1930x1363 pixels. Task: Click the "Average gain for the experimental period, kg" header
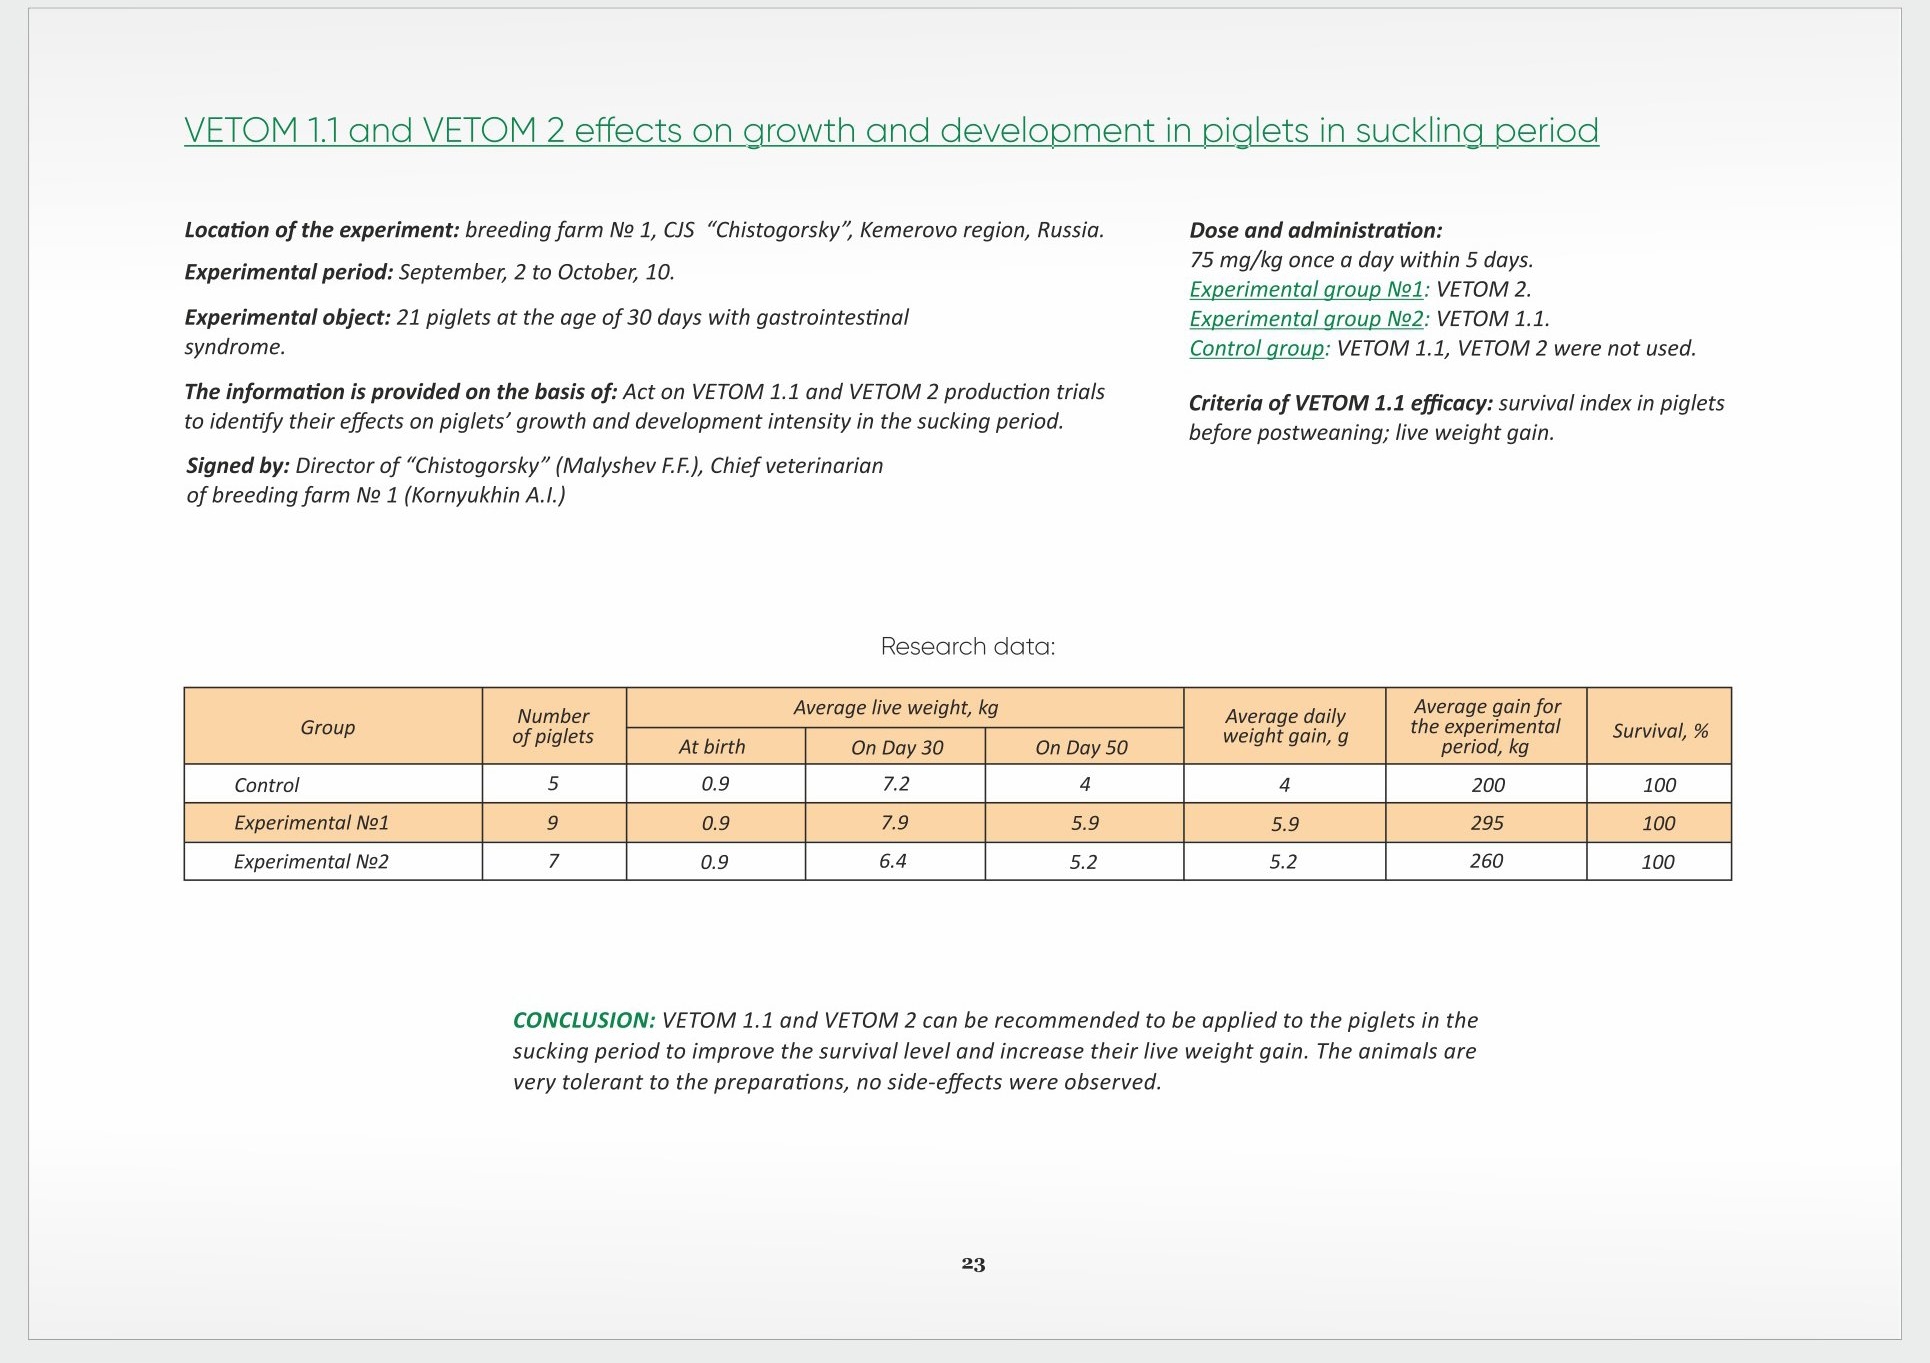tap(1486, 727)
